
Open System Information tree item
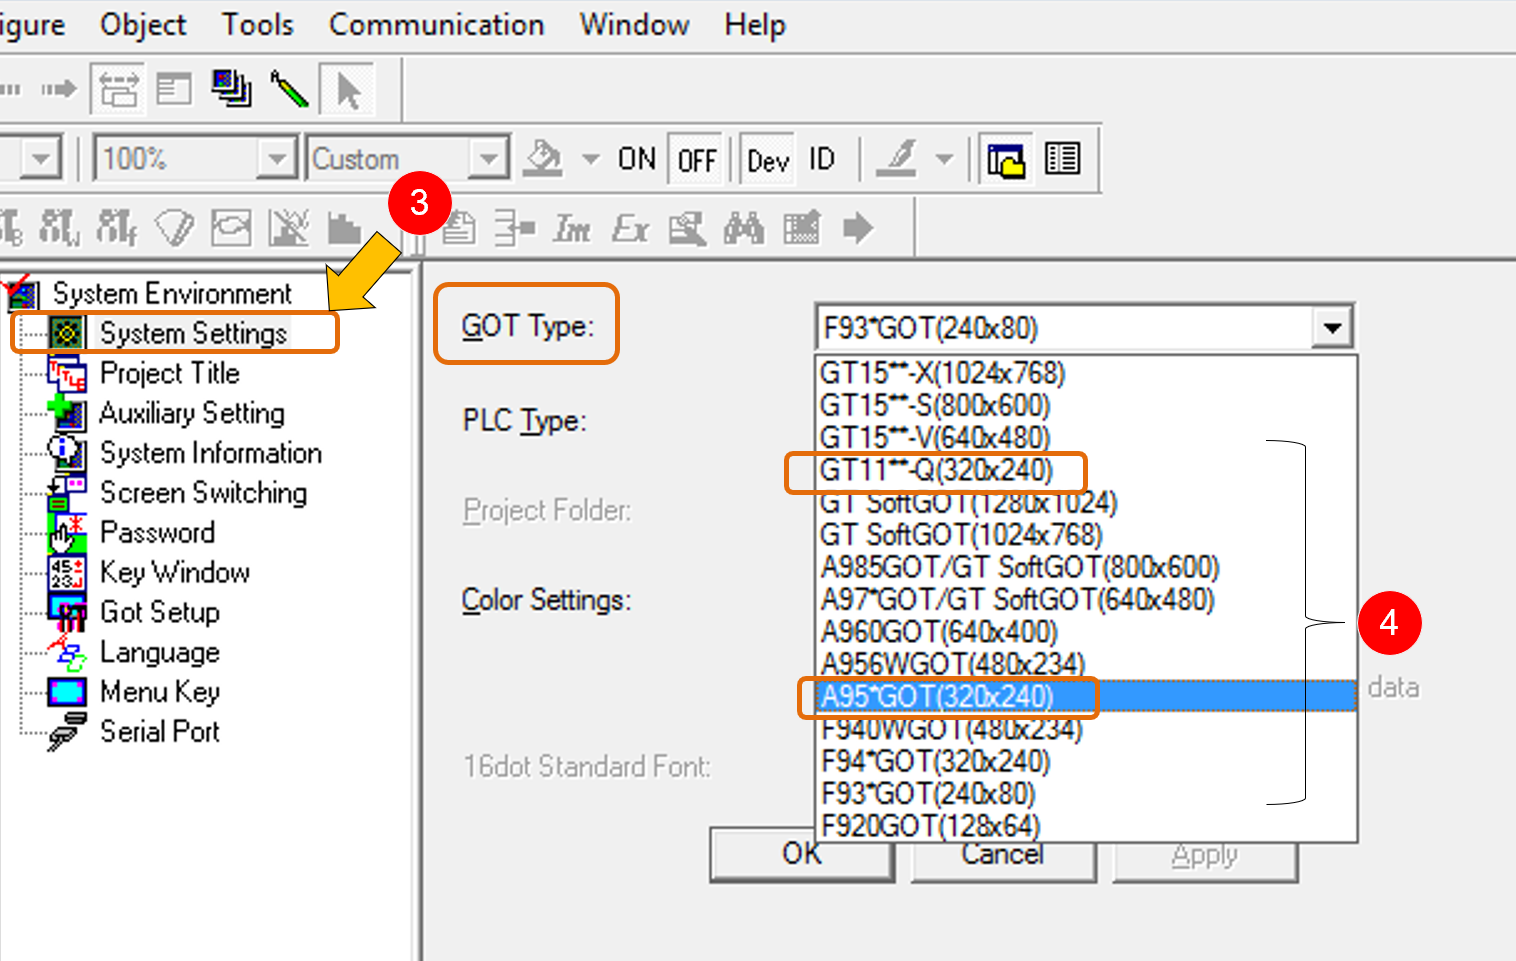pyautogui.click(x=211, y=453)
